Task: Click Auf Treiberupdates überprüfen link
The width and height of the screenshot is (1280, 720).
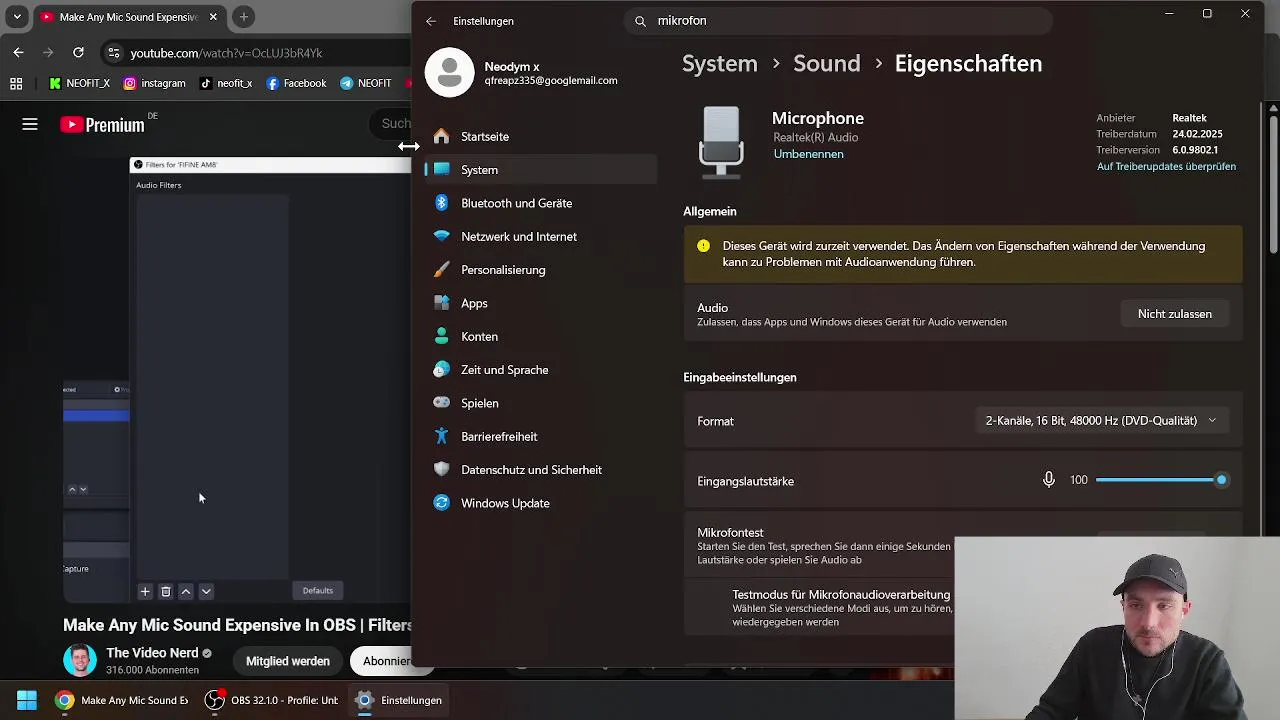Action: coord(1166,166)
